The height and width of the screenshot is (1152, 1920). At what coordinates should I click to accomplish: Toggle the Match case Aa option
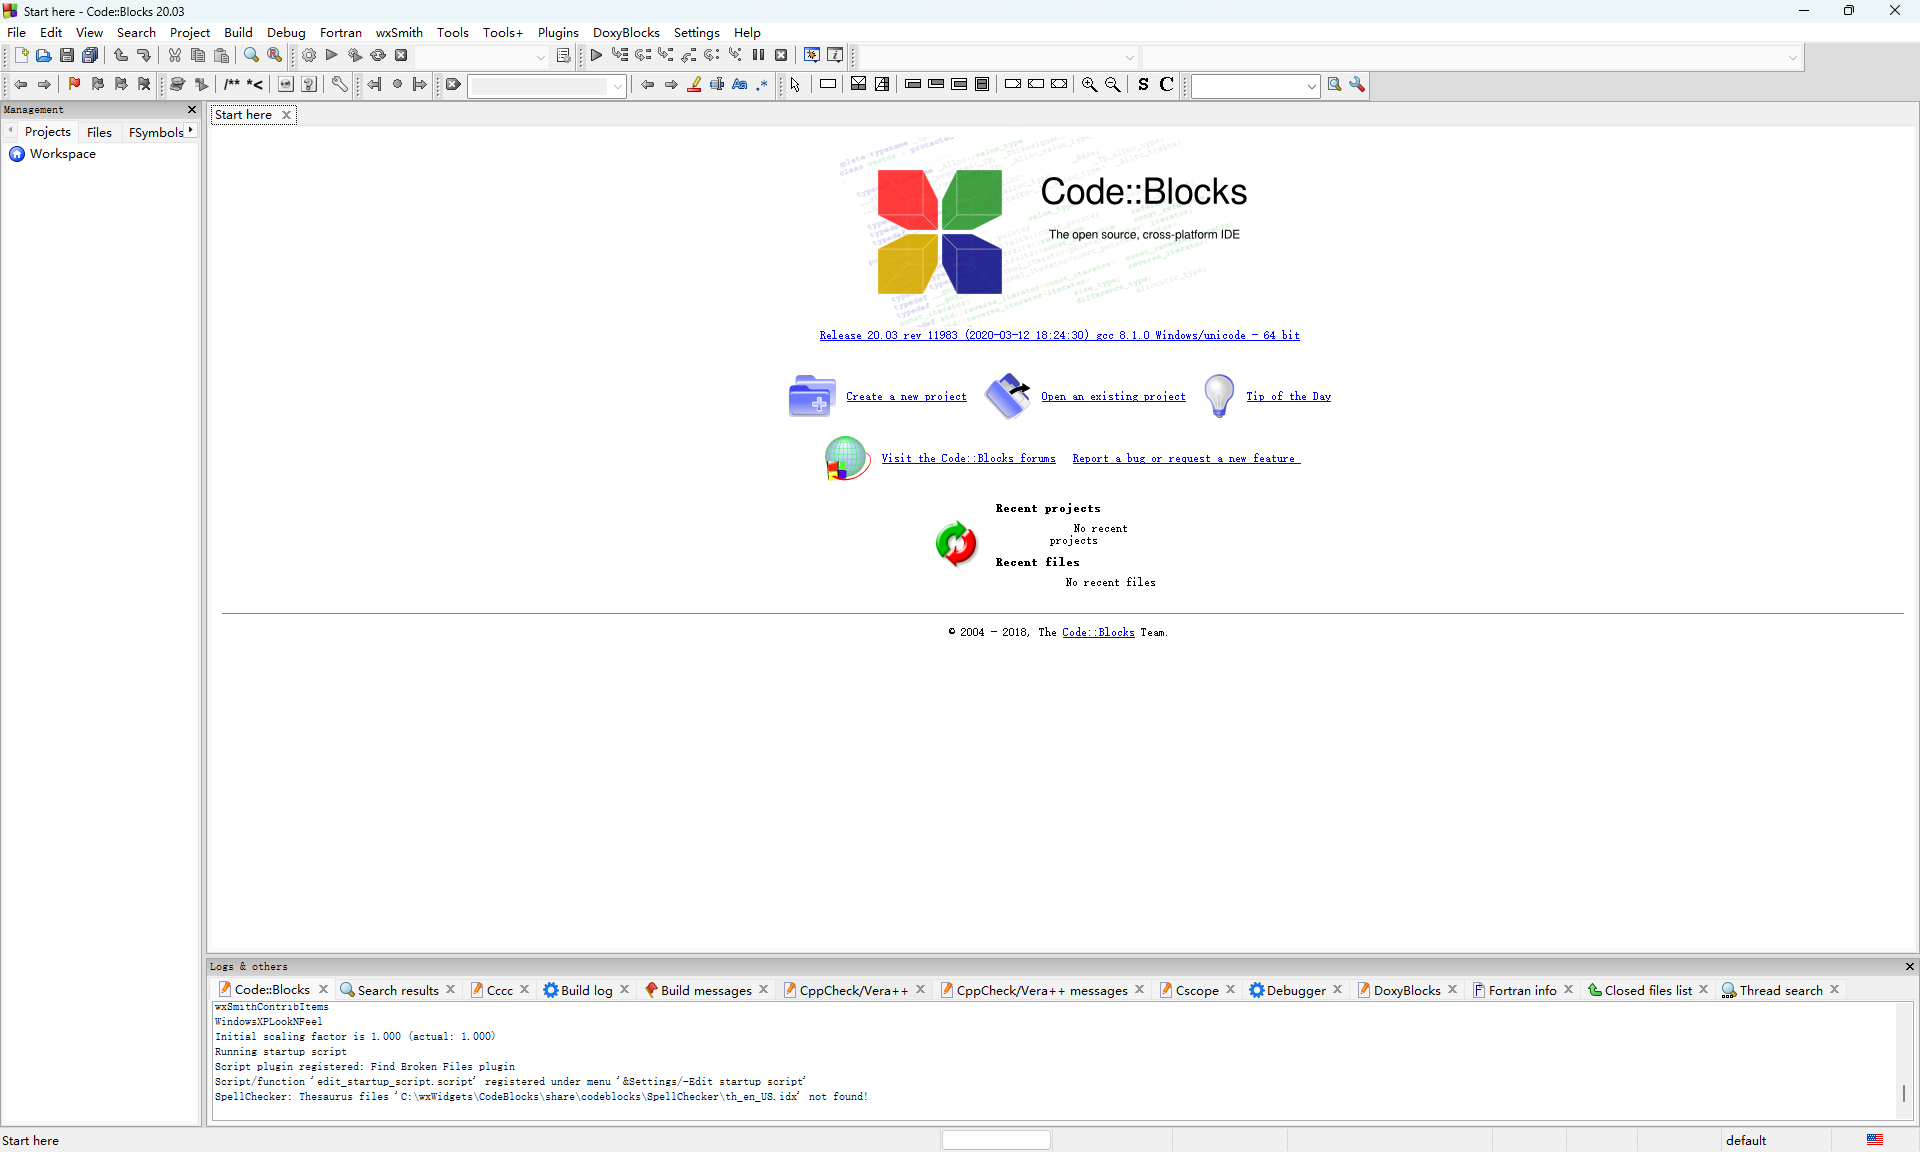click(x=740, y=85)
